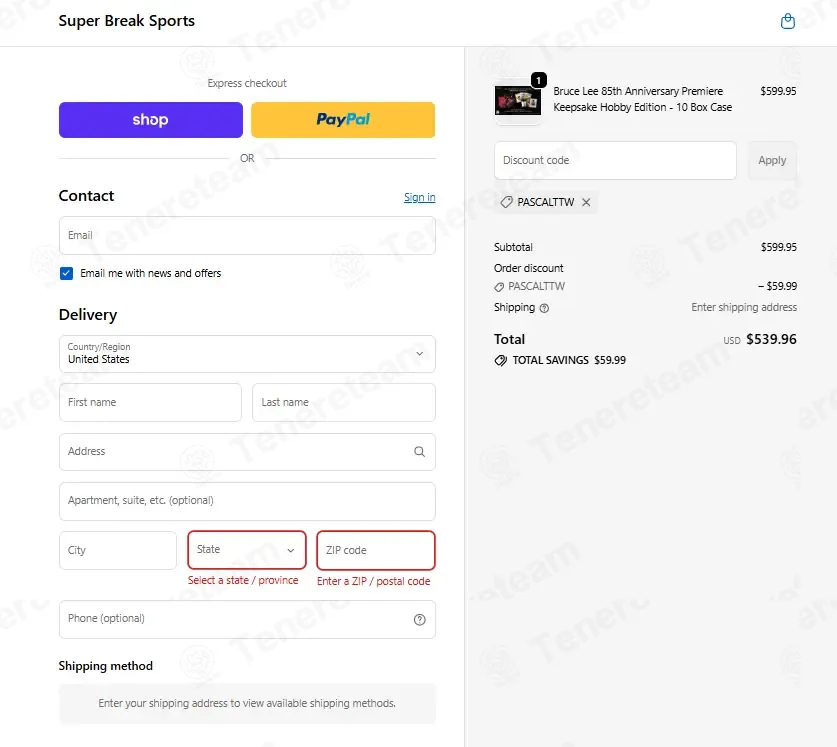Click the Bruce Lee 85th Anniversary product name
The width and height of the screenshot is (837, 747).
(x=642, y=99)
